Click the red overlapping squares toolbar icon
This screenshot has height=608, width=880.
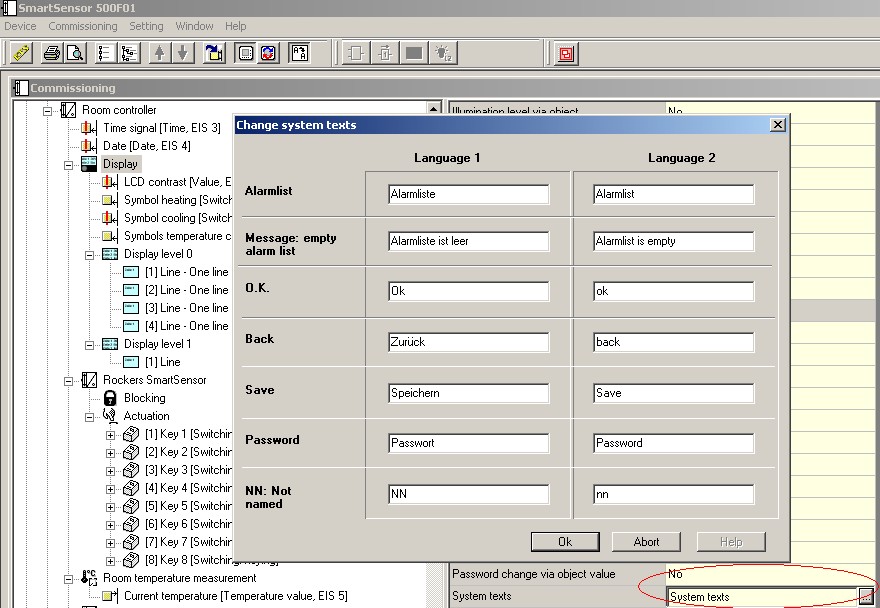click(567, 53)
